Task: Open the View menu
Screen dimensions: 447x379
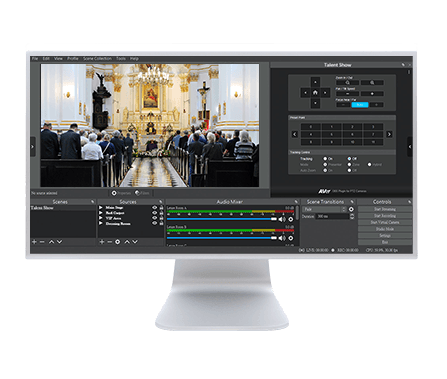Action: (58, 59)
